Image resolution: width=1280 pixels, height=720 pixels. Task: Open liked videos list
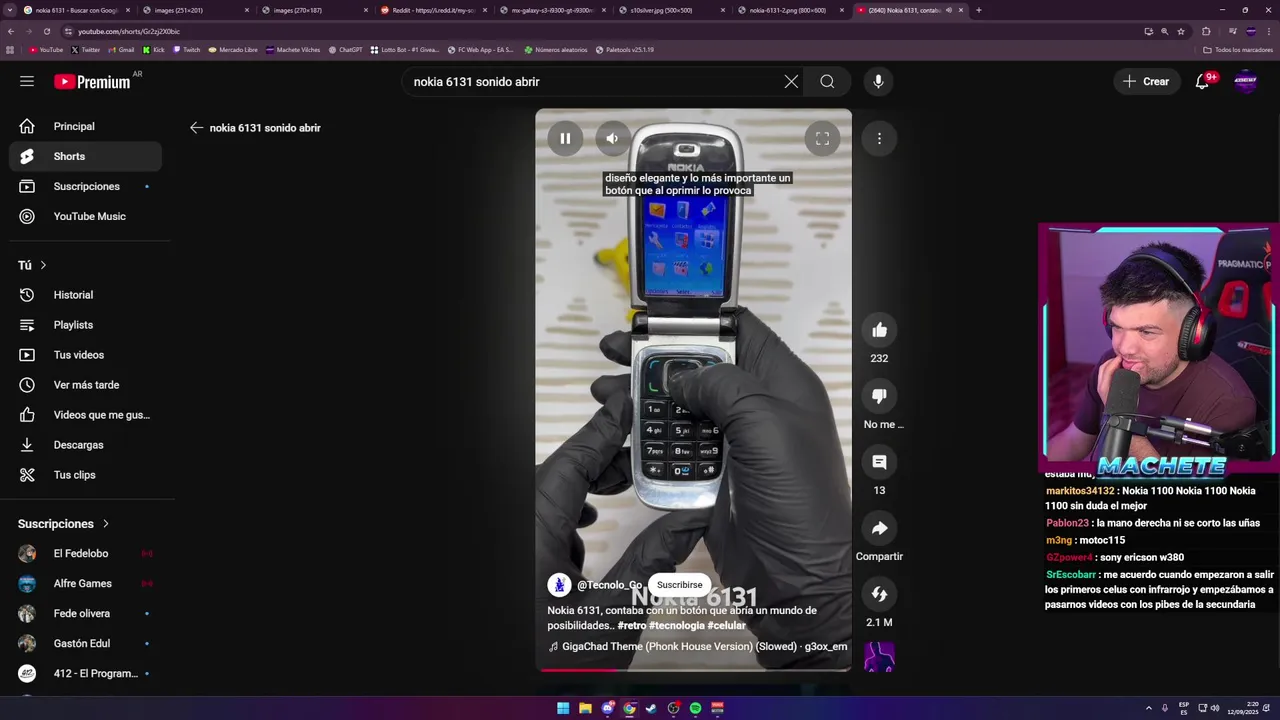[x=86, y=415]
